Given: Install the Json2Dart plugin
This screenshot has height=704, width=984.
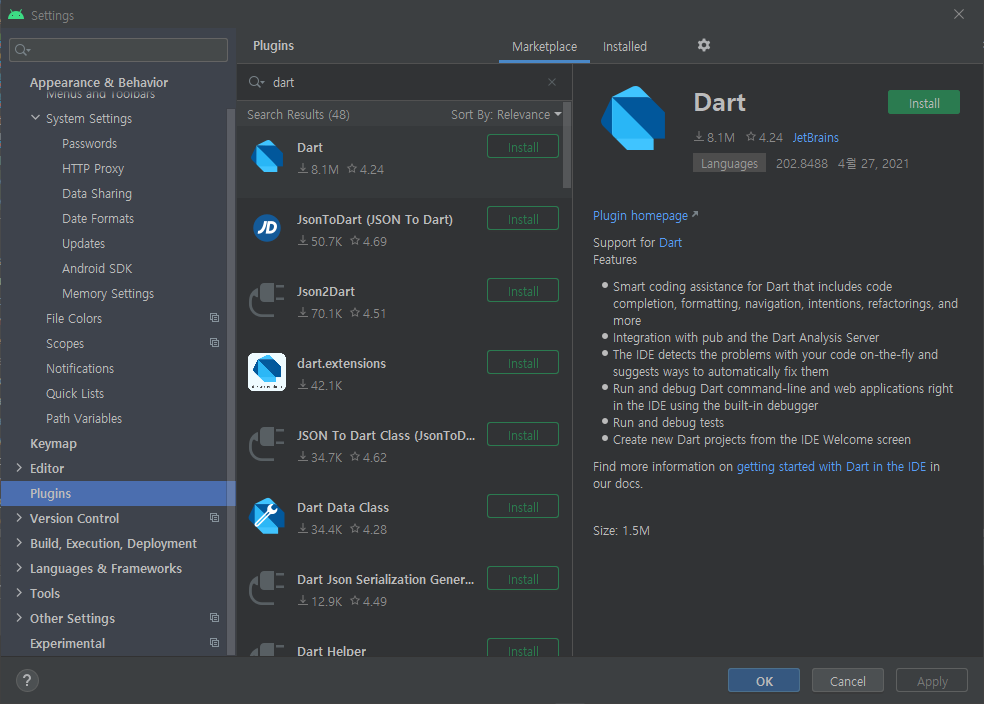Looking at the screenshot, I should [523, 291].
